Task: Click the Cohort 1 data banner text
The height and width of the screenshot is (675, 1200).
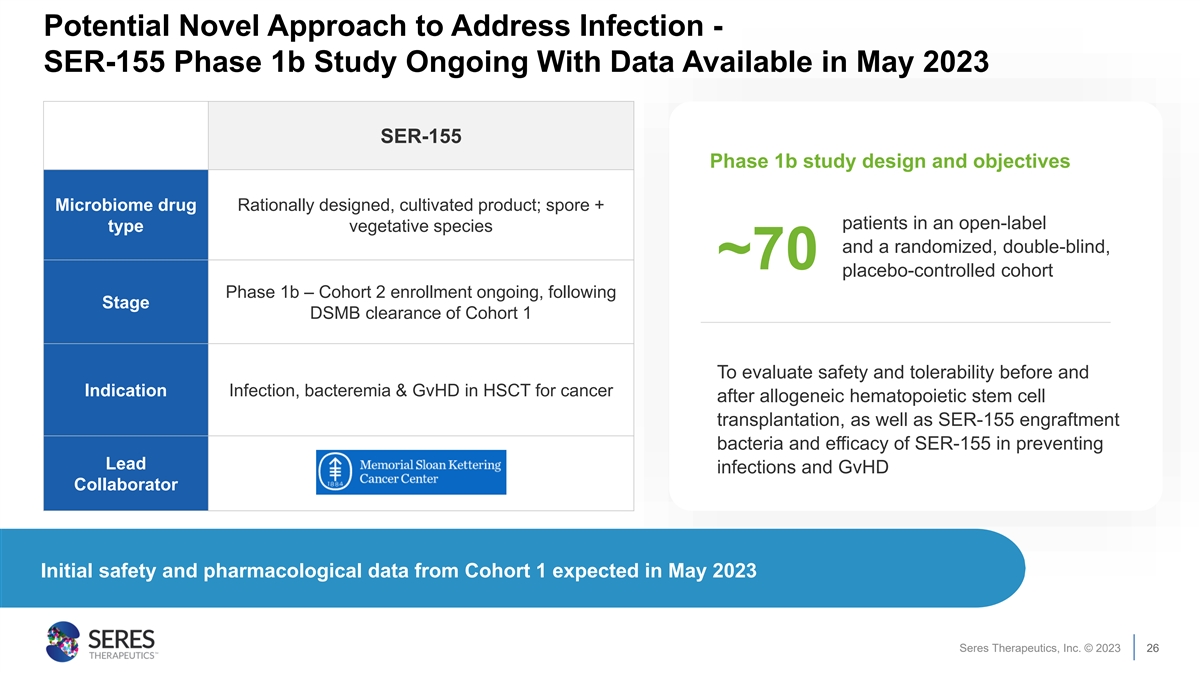Action: coord(398,571)
